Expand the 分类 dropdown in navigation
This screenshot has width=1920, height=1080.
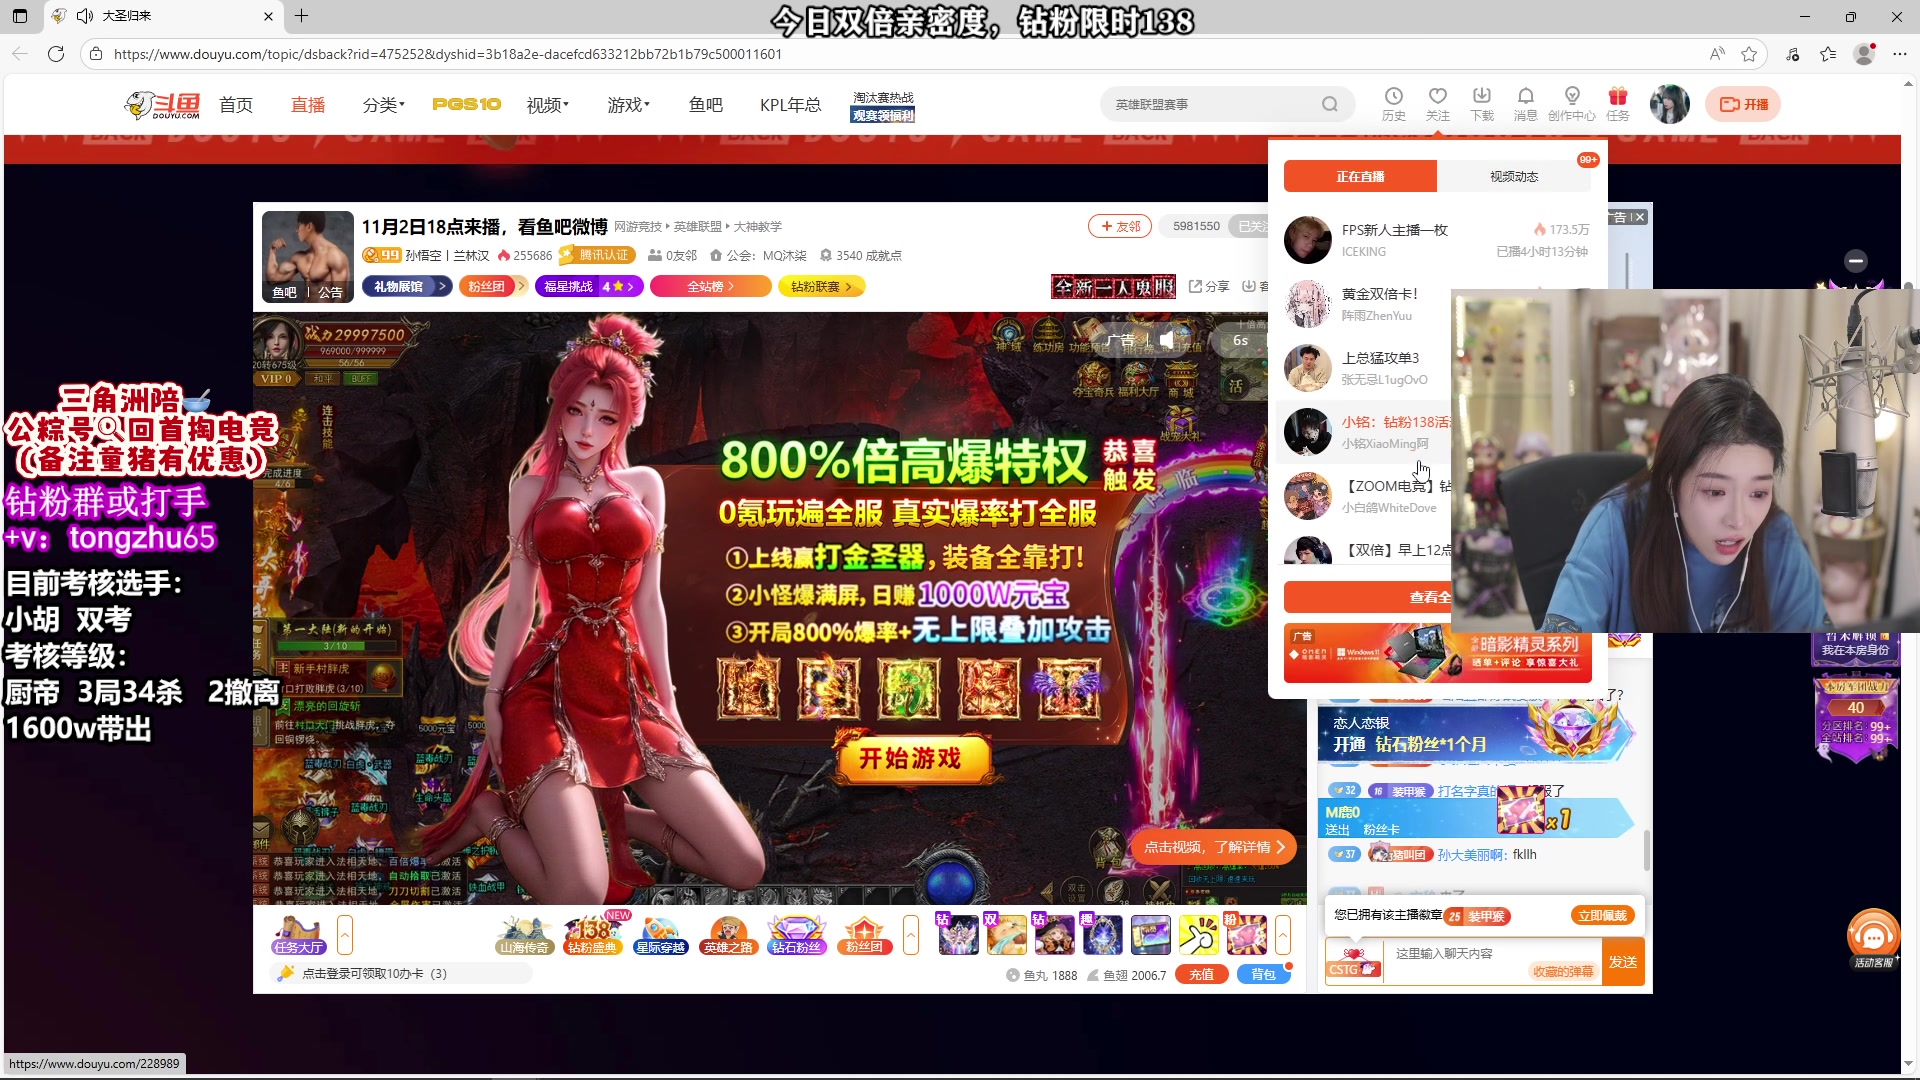pos(383,105)
